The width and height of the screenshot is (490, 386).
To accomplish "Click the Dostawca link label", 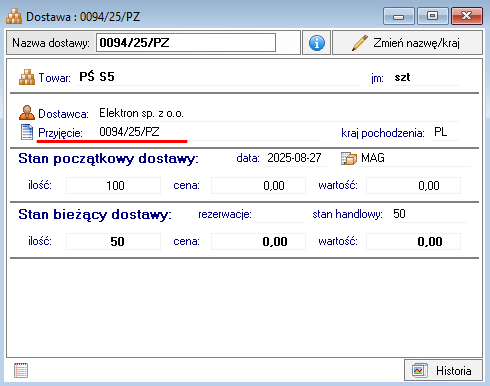I will pyautogui.click(x=63, y=114).
